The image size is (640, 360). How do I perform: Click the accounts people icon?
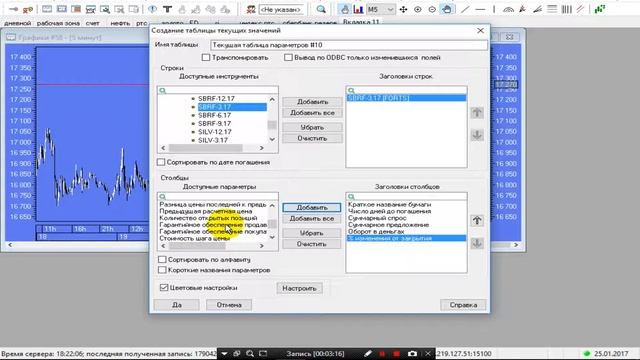coord(251,9)
